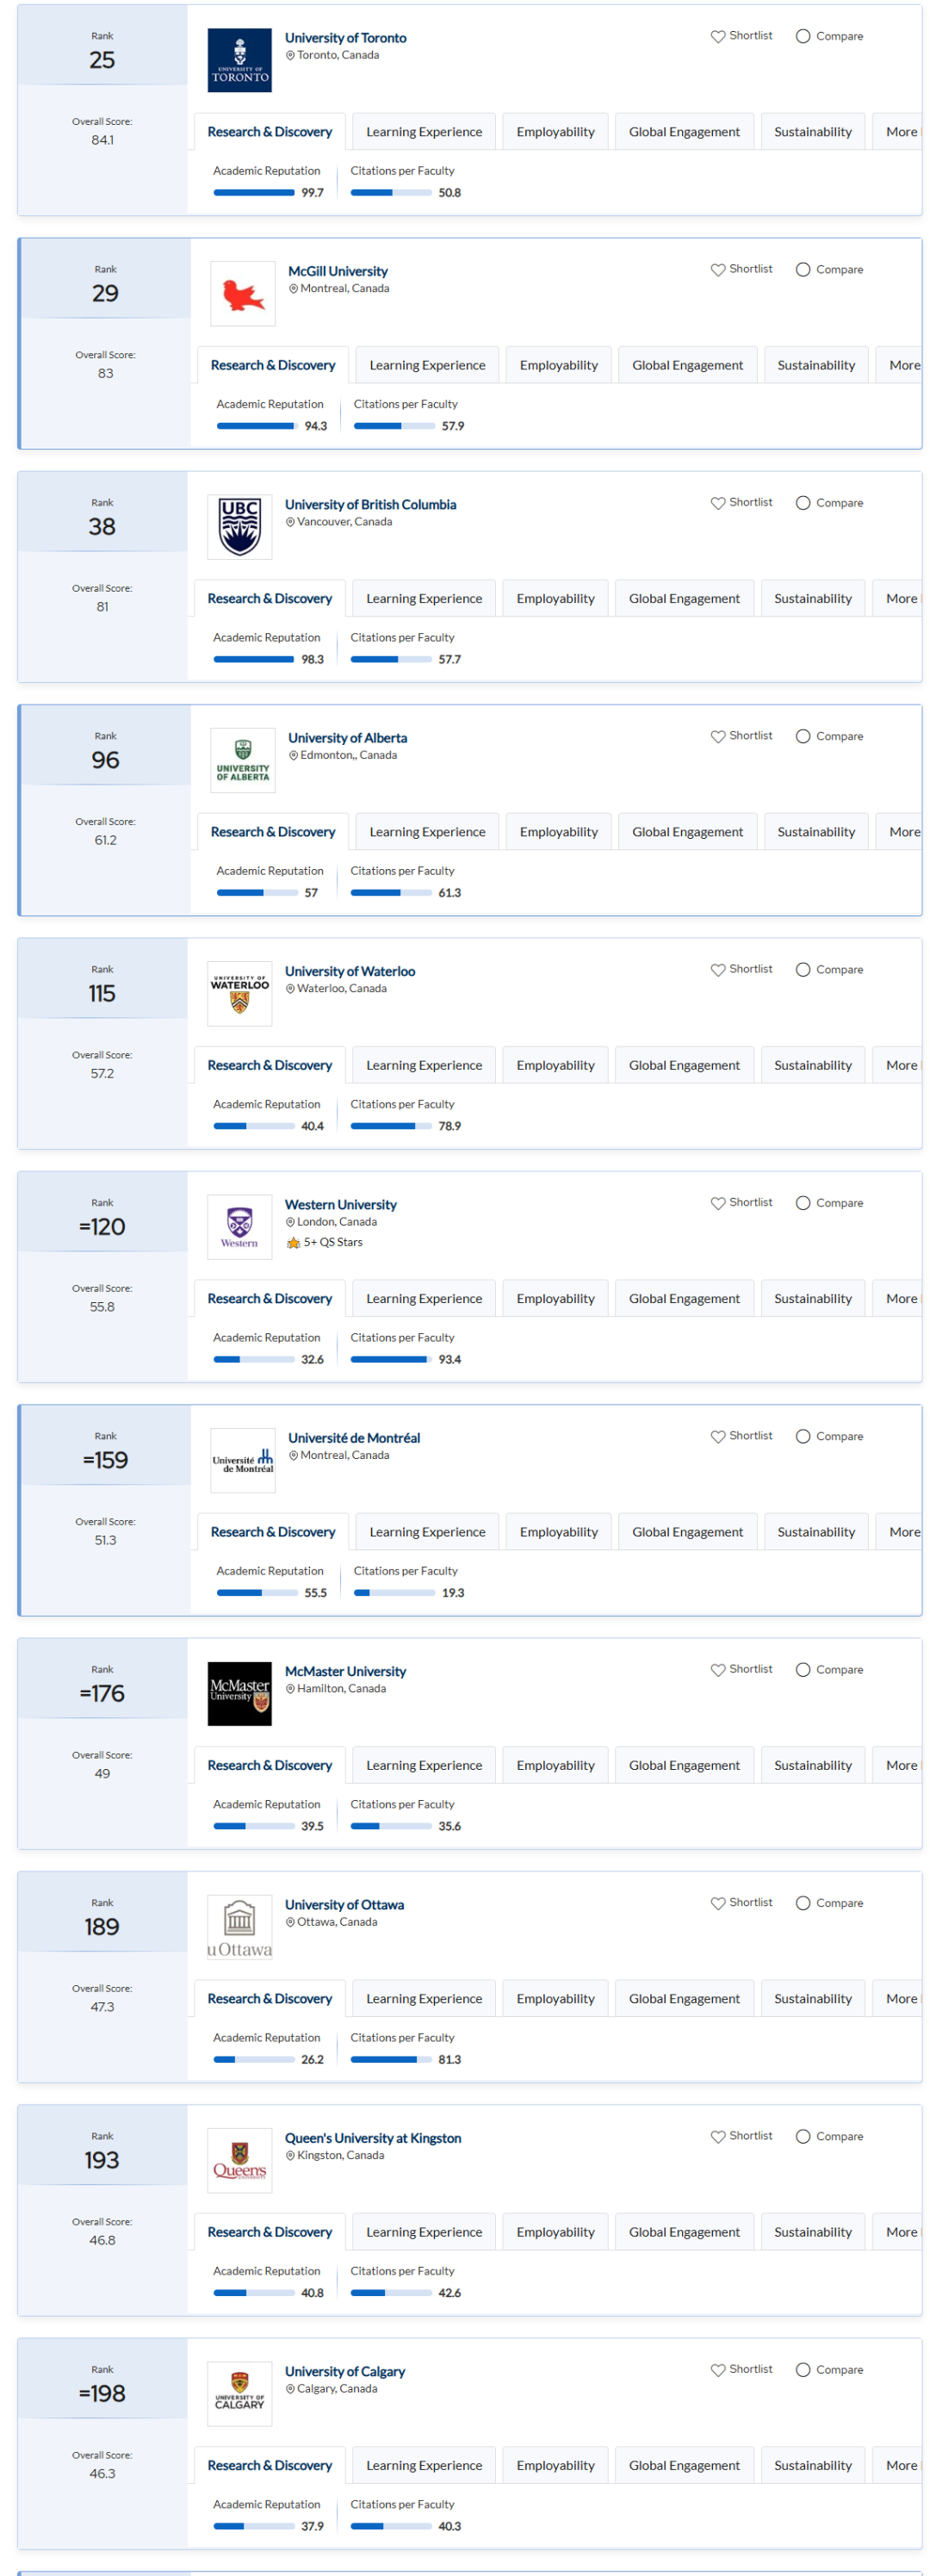Shortlist University of Toronto with heart icon
This screenshot has width=930, height=2576.
pos(717,36)
